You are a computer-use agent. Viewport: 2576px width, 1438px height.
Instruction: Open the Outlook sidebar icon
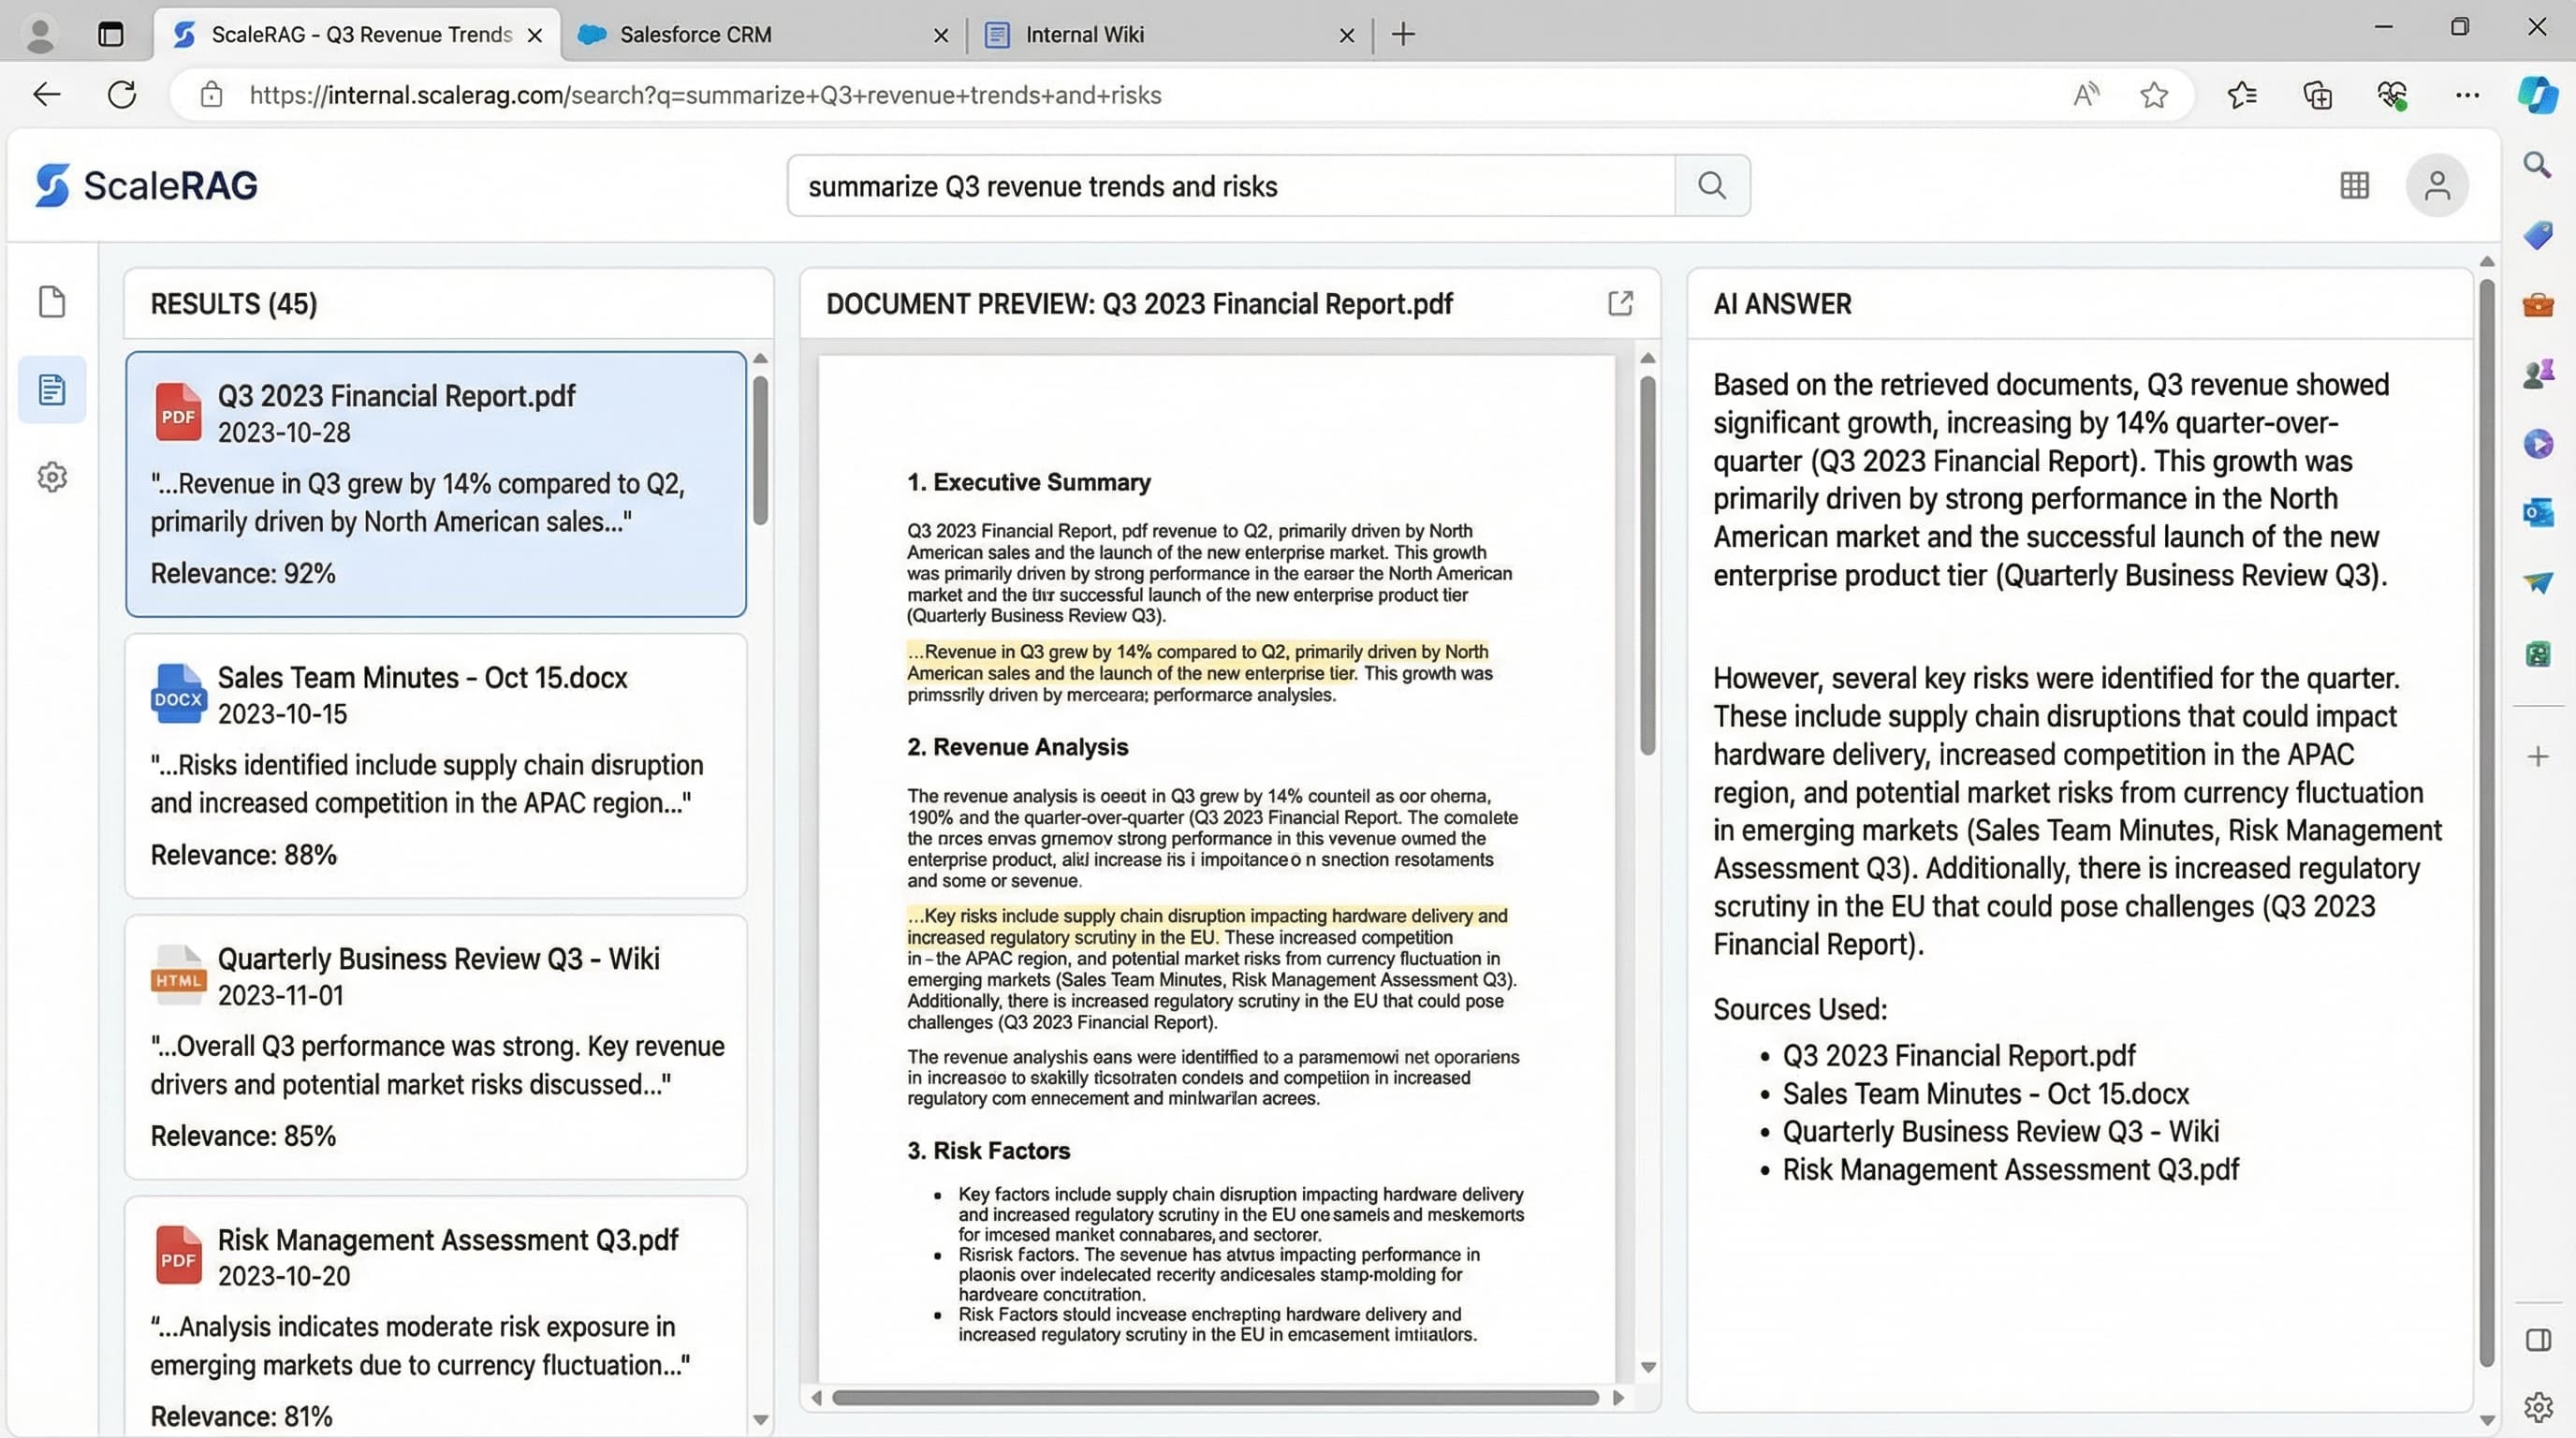tap(2537, 513)
